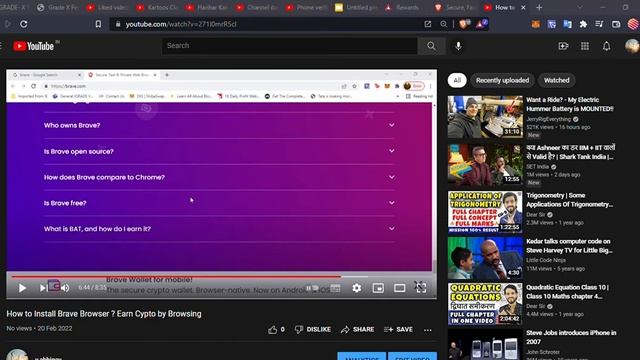Open Trigonometry Applications video thumbnail
The height and width of the screenshot is (360, 640).
[x=485, y=212]
